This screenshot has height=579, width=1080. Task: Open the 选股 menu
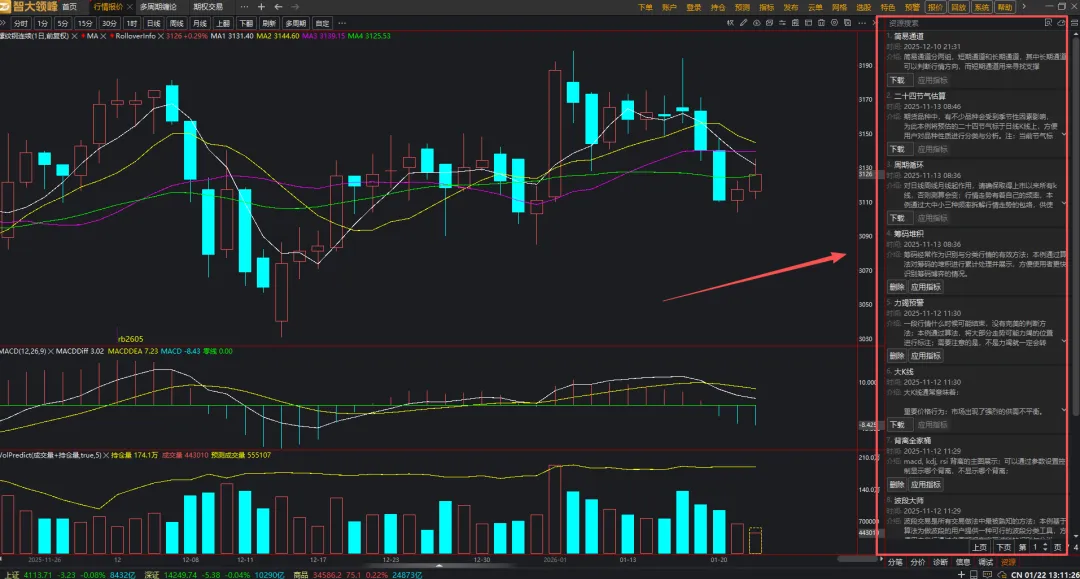864,8
